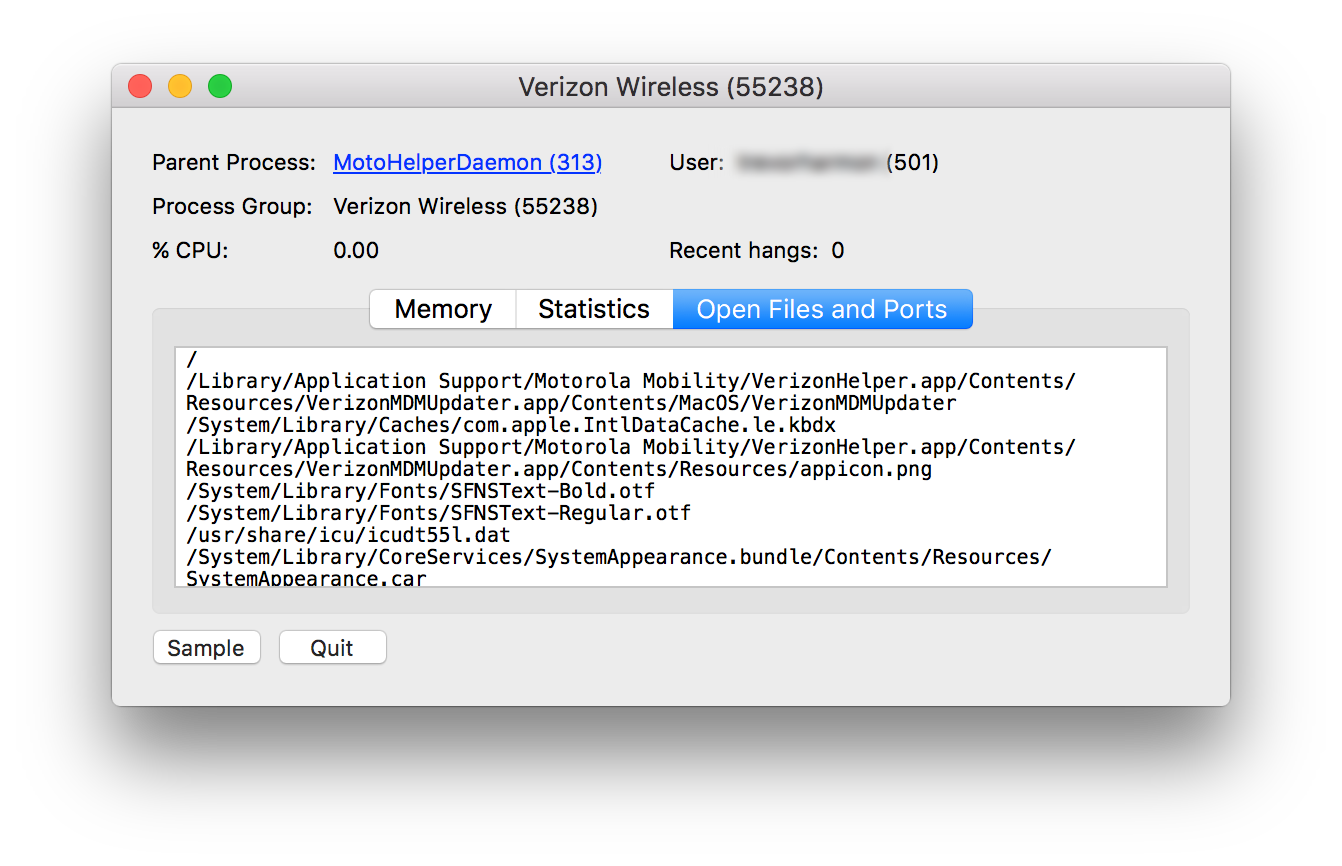Switch to the Memory tab
The width and height of the screenshot is (1342, 866).
[x=443, y=309]
